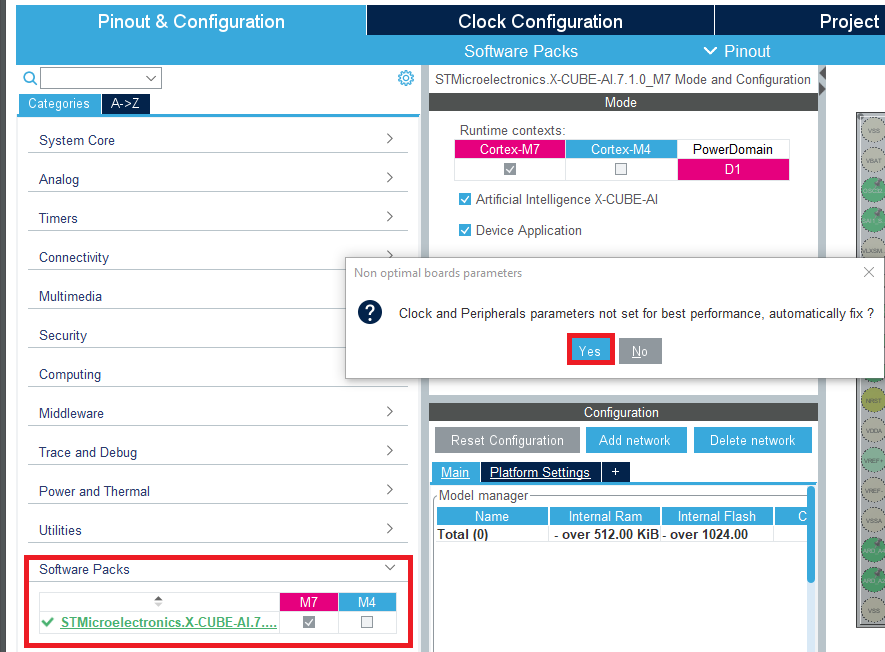Click No in the dialog

639,351
